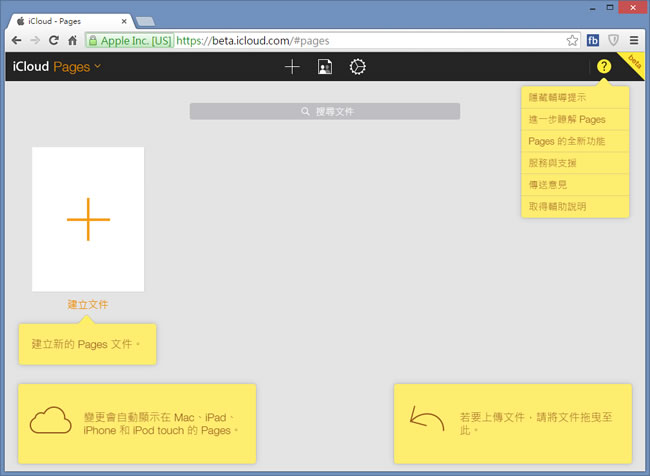Click the browser reload icon
650x476 pixels.
click(53, 40)
